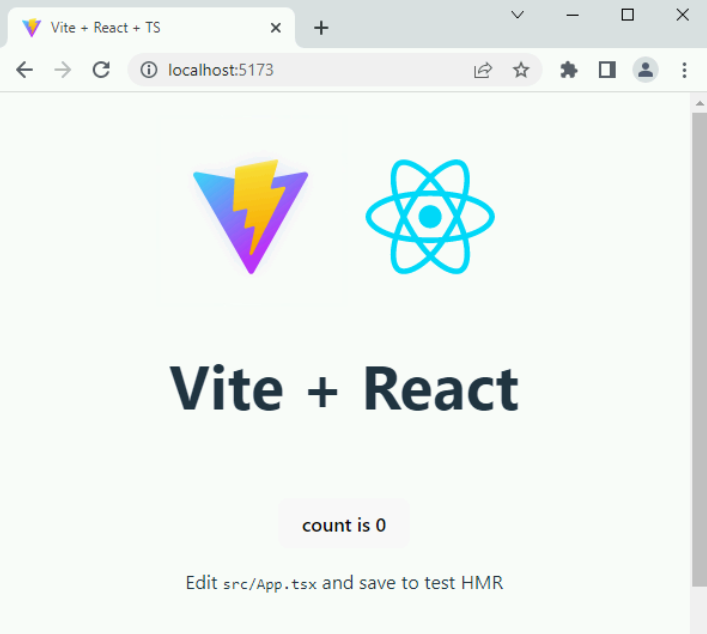The height and width of the screenshot is (634, 707).
Task: Minimize the browser window
Action: click(x=572, y=15)
